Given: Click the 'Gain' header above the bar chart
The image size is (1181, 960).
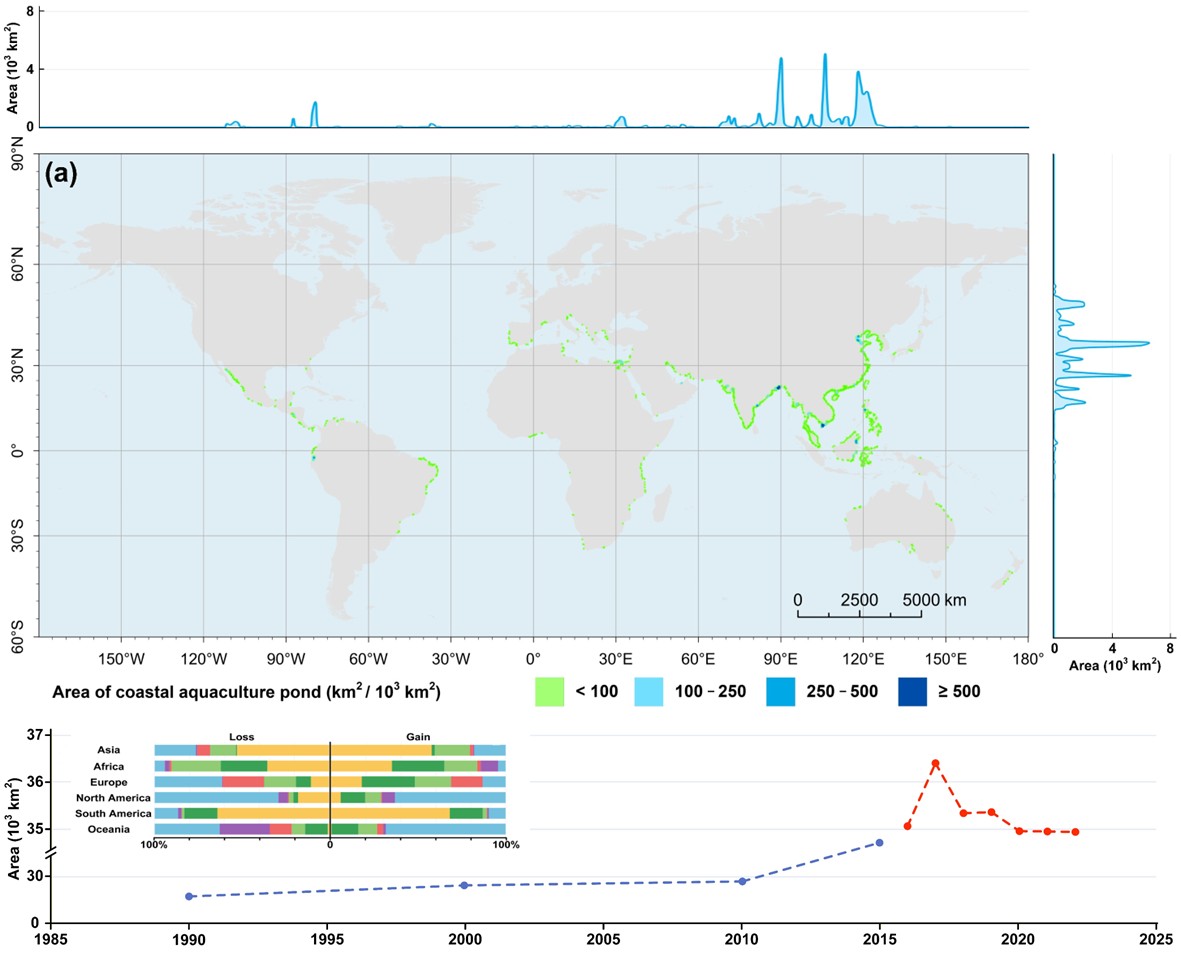Looking at the screenshot, I should tap(418, 737).
